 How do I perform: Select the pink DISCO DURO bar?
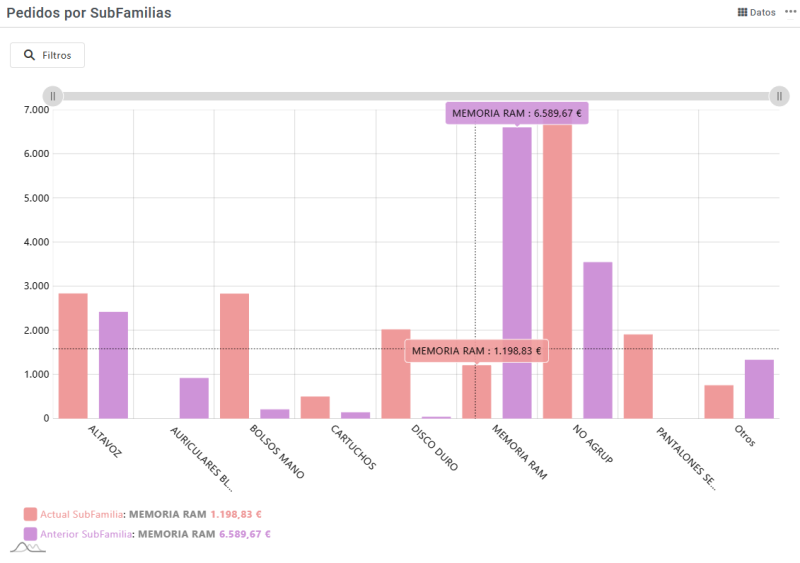pos(395,373)
